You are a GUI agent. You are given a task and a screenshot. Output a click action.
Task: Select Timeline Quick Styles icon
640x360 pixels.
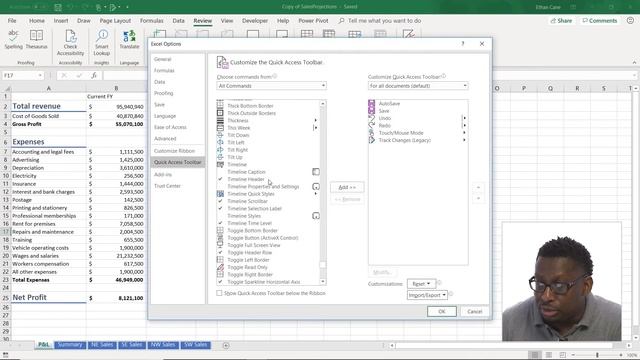point(220,194)
